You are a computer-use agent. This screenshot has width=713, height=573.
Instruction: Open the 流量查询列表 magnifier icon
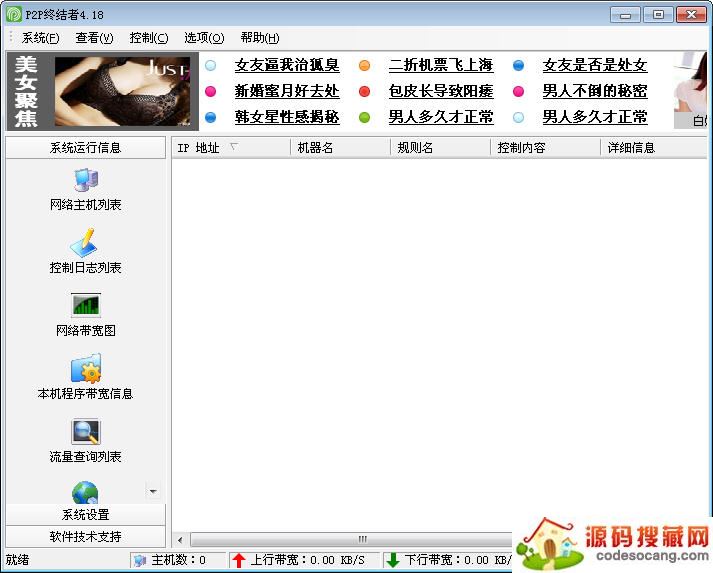pyautogui.click(x=85, y=431)
